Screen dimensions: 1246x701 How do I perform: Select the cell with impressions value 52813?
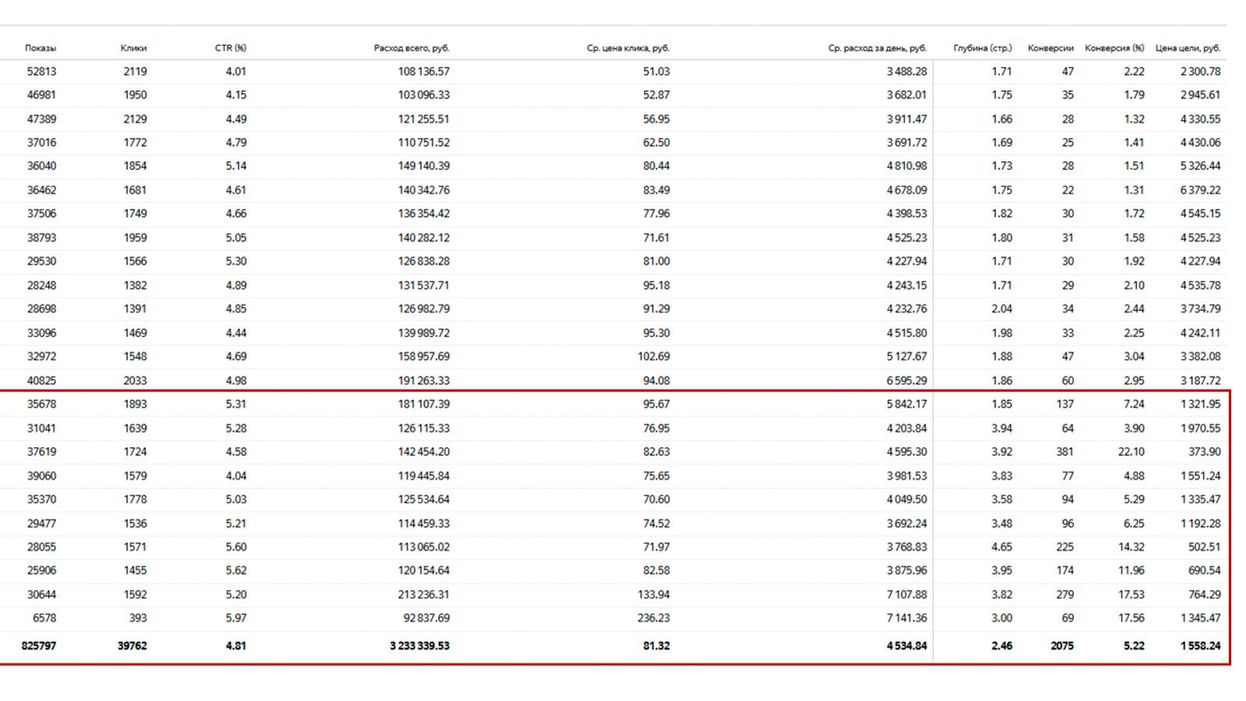42,72
